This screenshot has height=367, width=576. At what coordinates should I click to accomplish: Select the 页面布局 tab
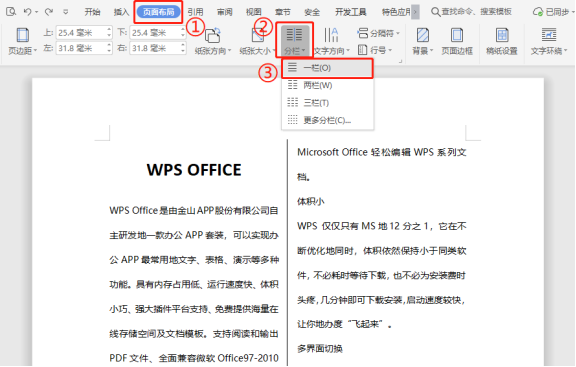tap(159, 12)
